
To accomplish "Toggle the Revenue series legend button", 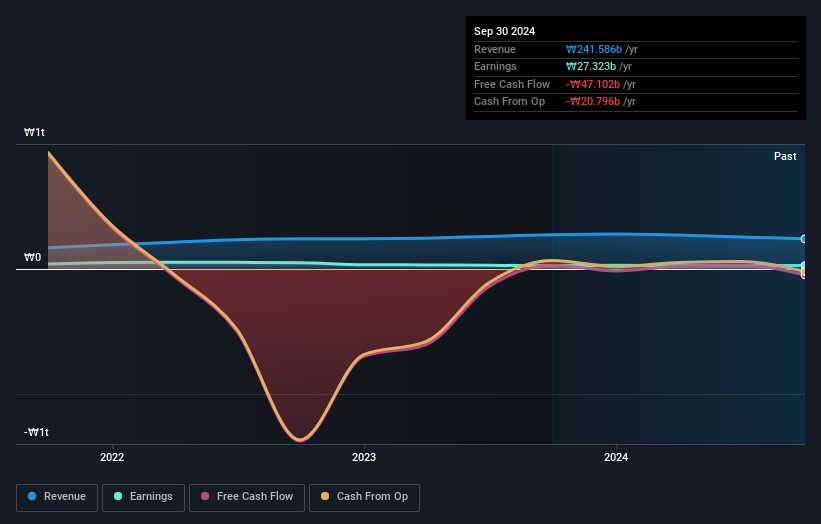I will (57, 497).
